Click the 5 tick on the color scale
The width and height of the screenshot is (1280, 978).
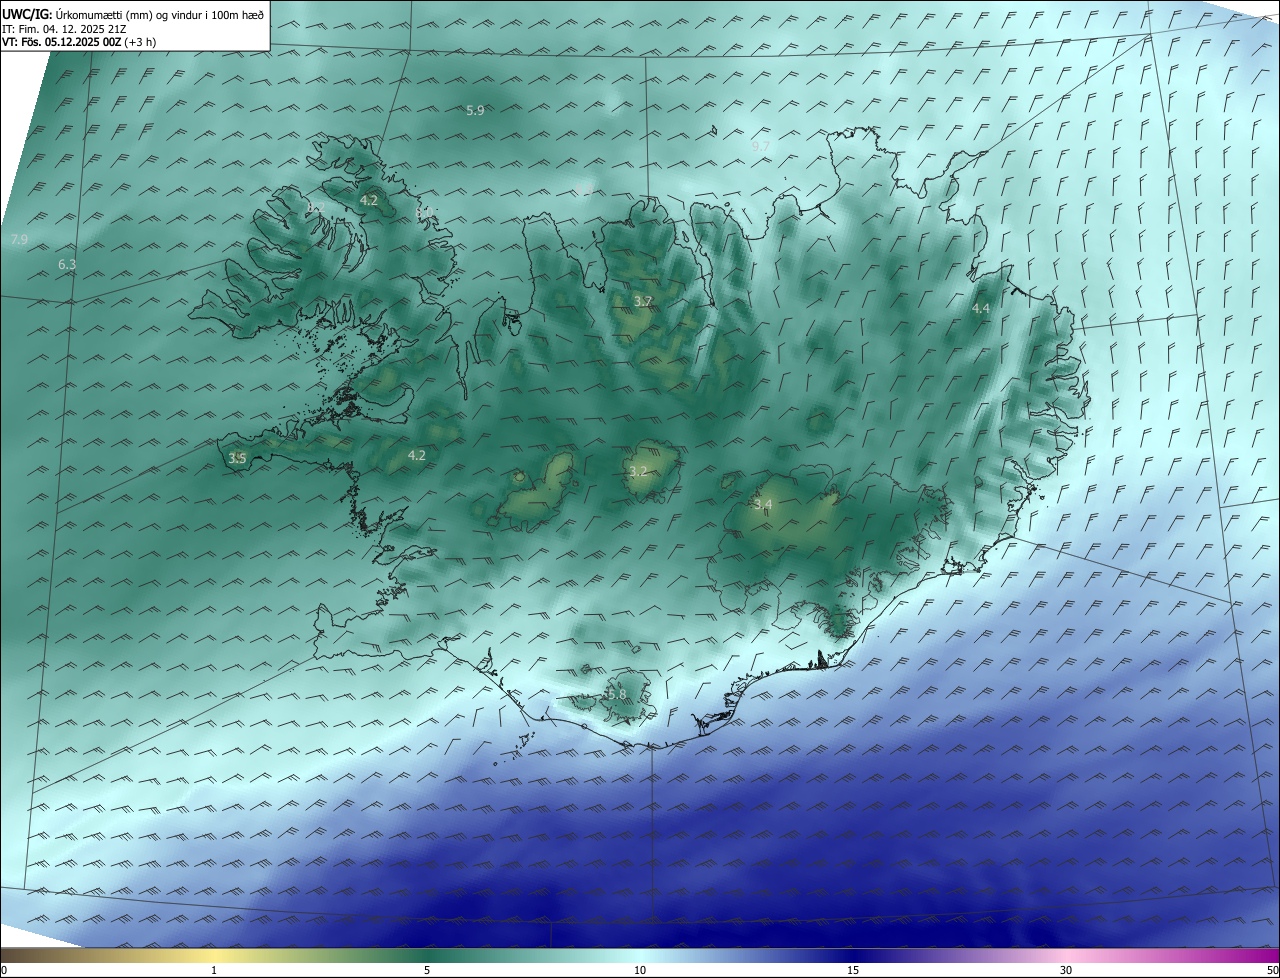click(x=427, y=971)
